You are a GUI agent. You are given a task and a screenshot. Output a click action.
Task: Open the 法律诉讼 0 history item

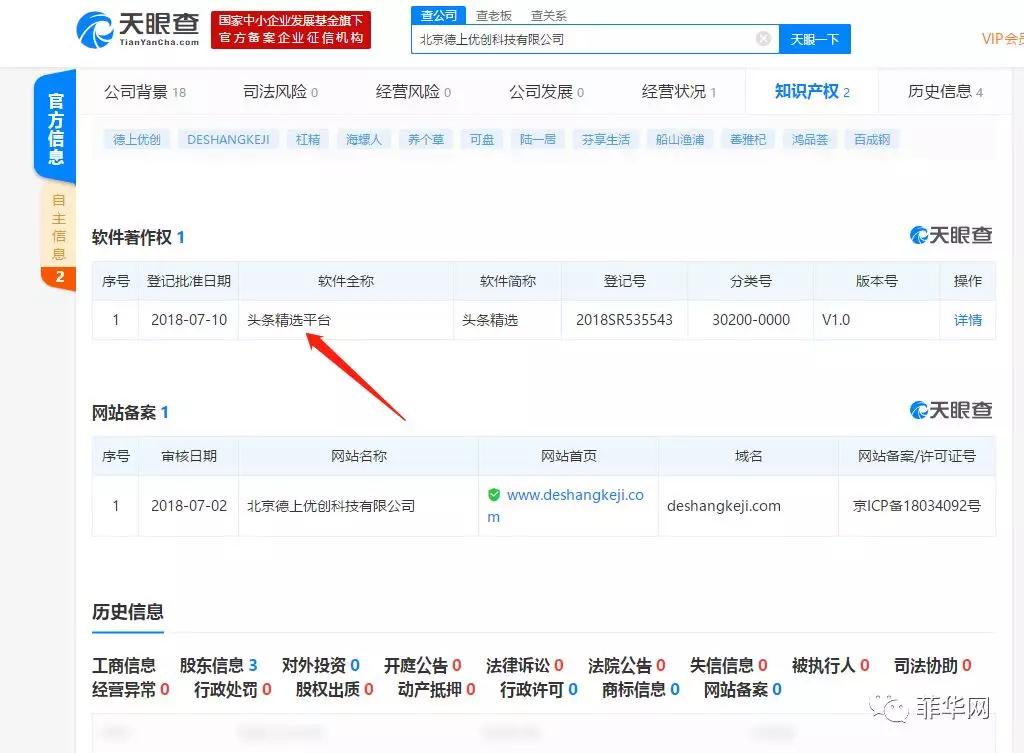524,665
